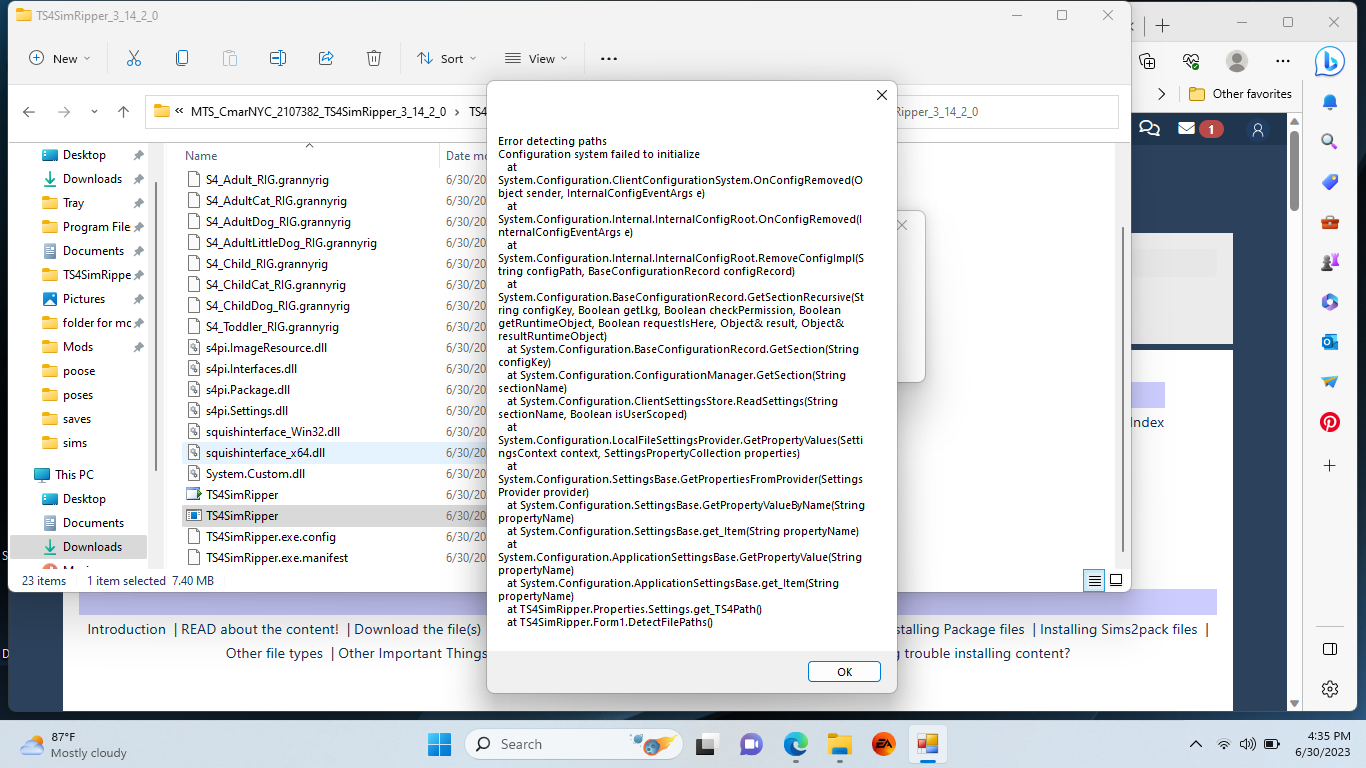Click the Rename icon in File Explorer toolbar

coord(278,58)
